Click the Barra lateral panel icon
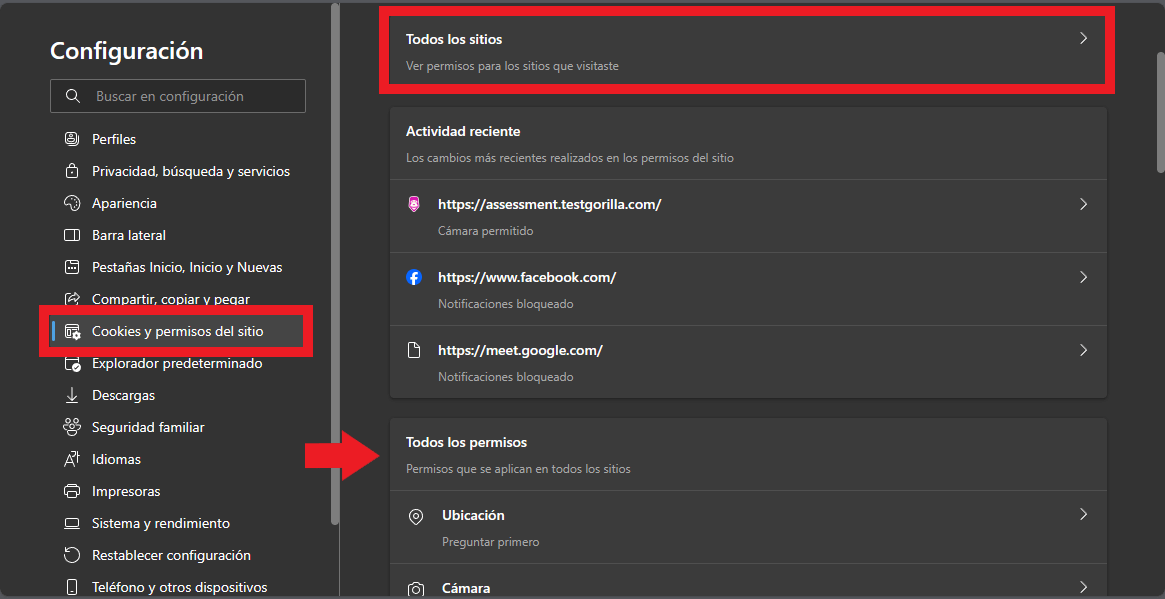 point(72,235)
